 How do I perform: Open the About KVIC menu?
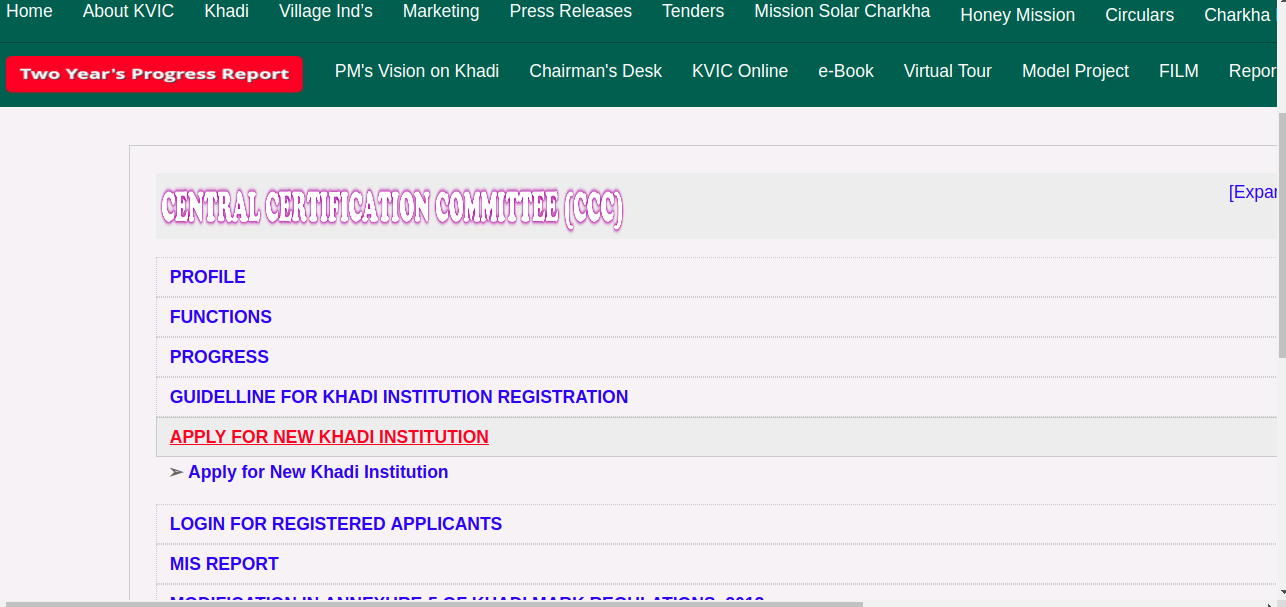(x=128, y=12)
